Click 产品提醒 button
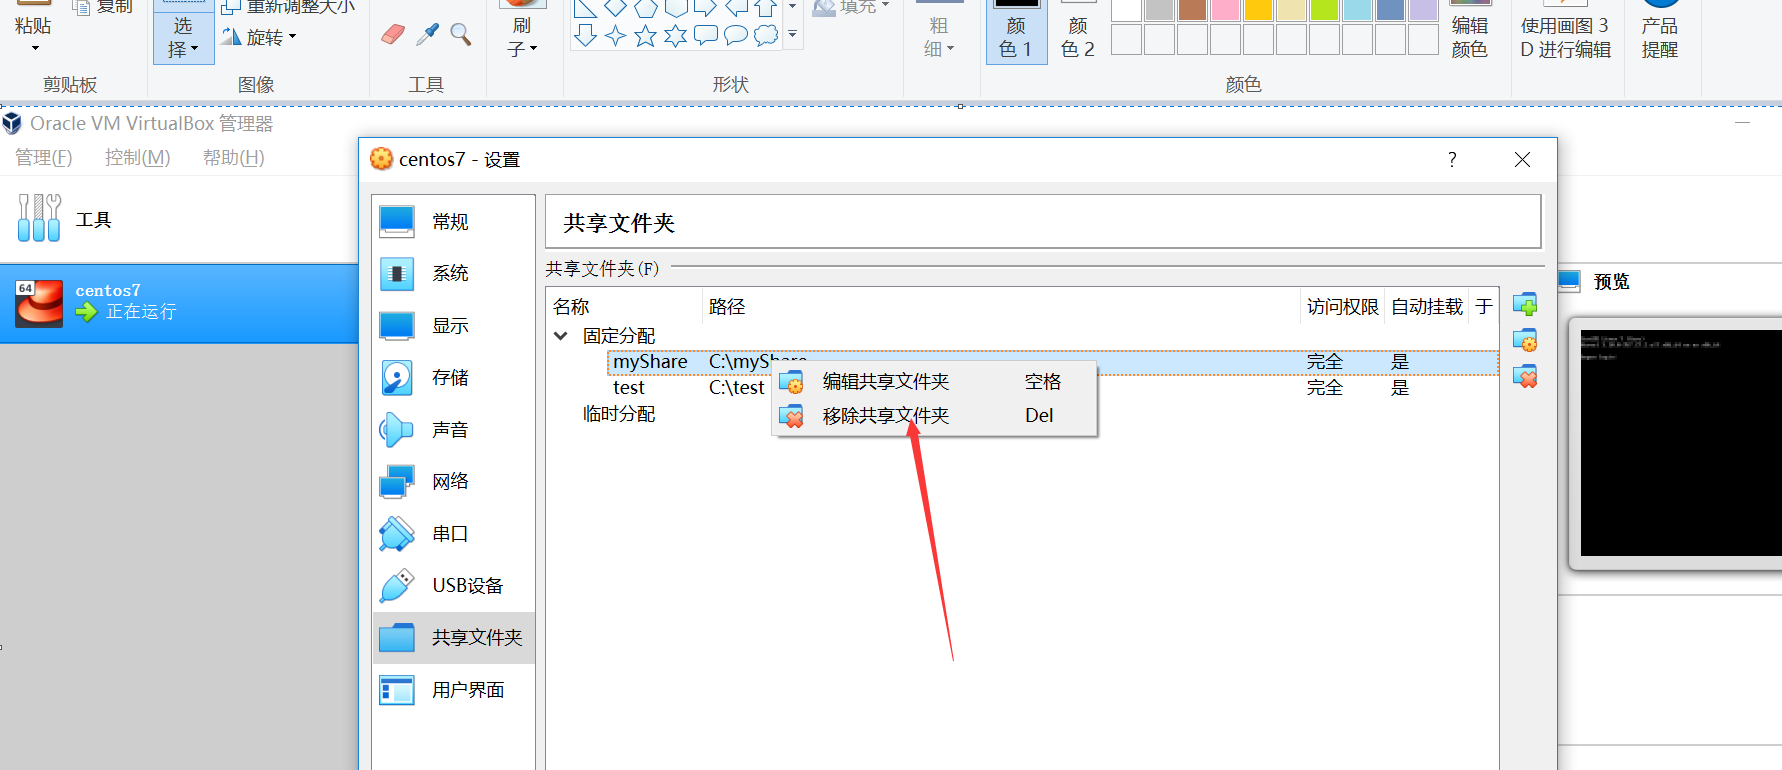This screenshot has height=770, width=1782. [1660, 32]
